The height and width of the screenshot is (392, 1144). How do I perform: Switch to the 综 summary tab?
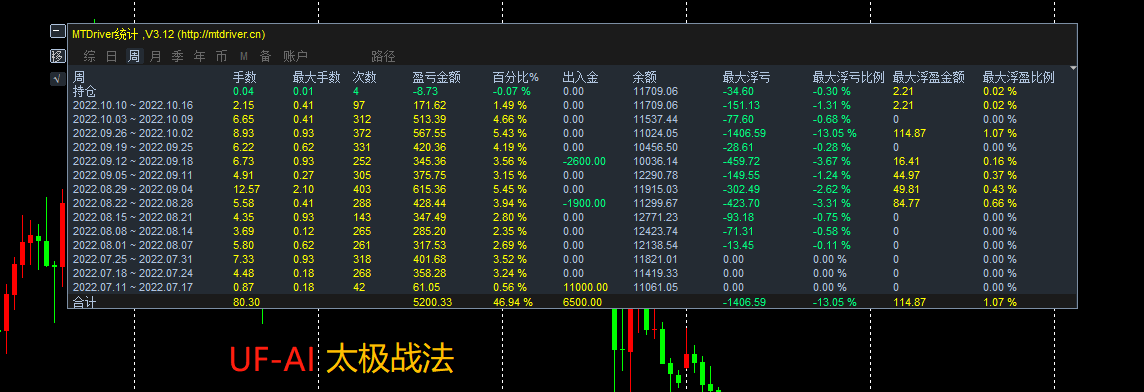coord(90,56)
